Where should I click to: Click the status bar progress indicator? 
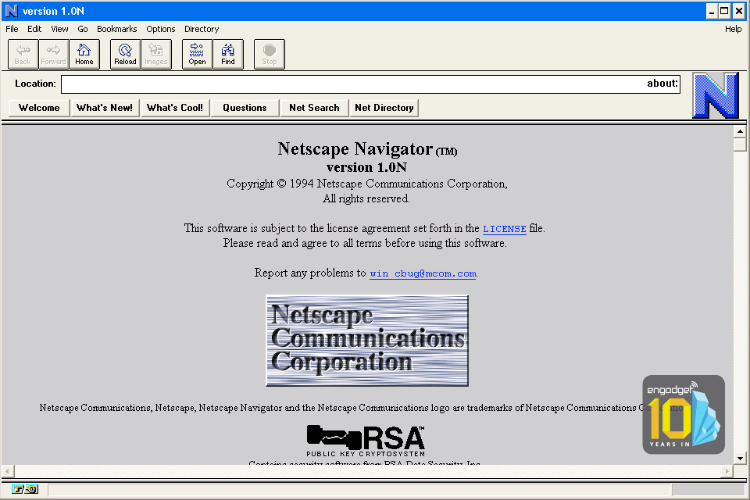(x=708, y=489)
